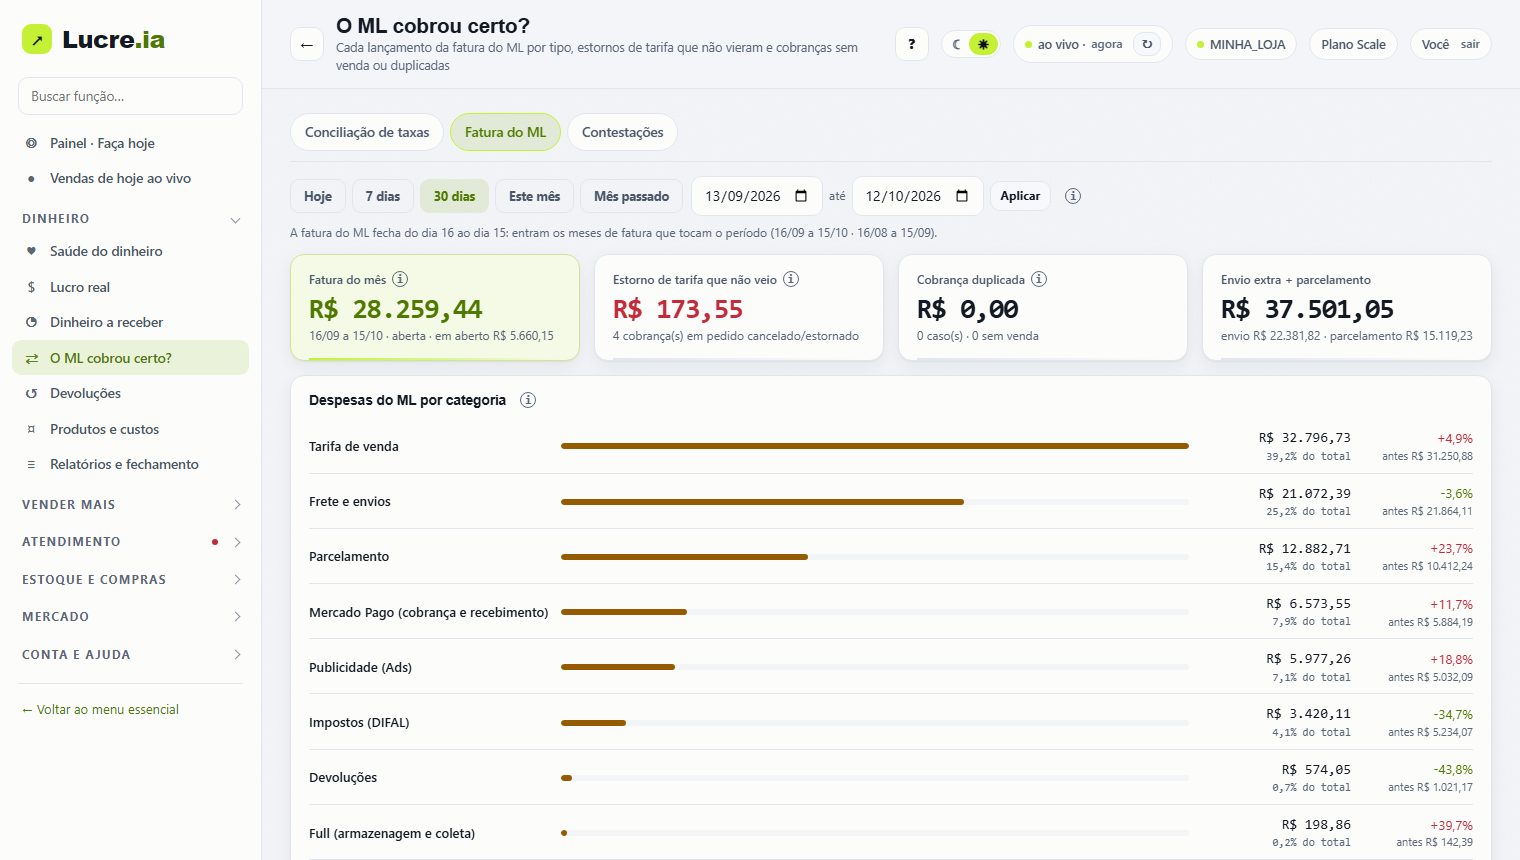
Task: Open the Plano Scale plan button
Action: tap(1353, 44)
